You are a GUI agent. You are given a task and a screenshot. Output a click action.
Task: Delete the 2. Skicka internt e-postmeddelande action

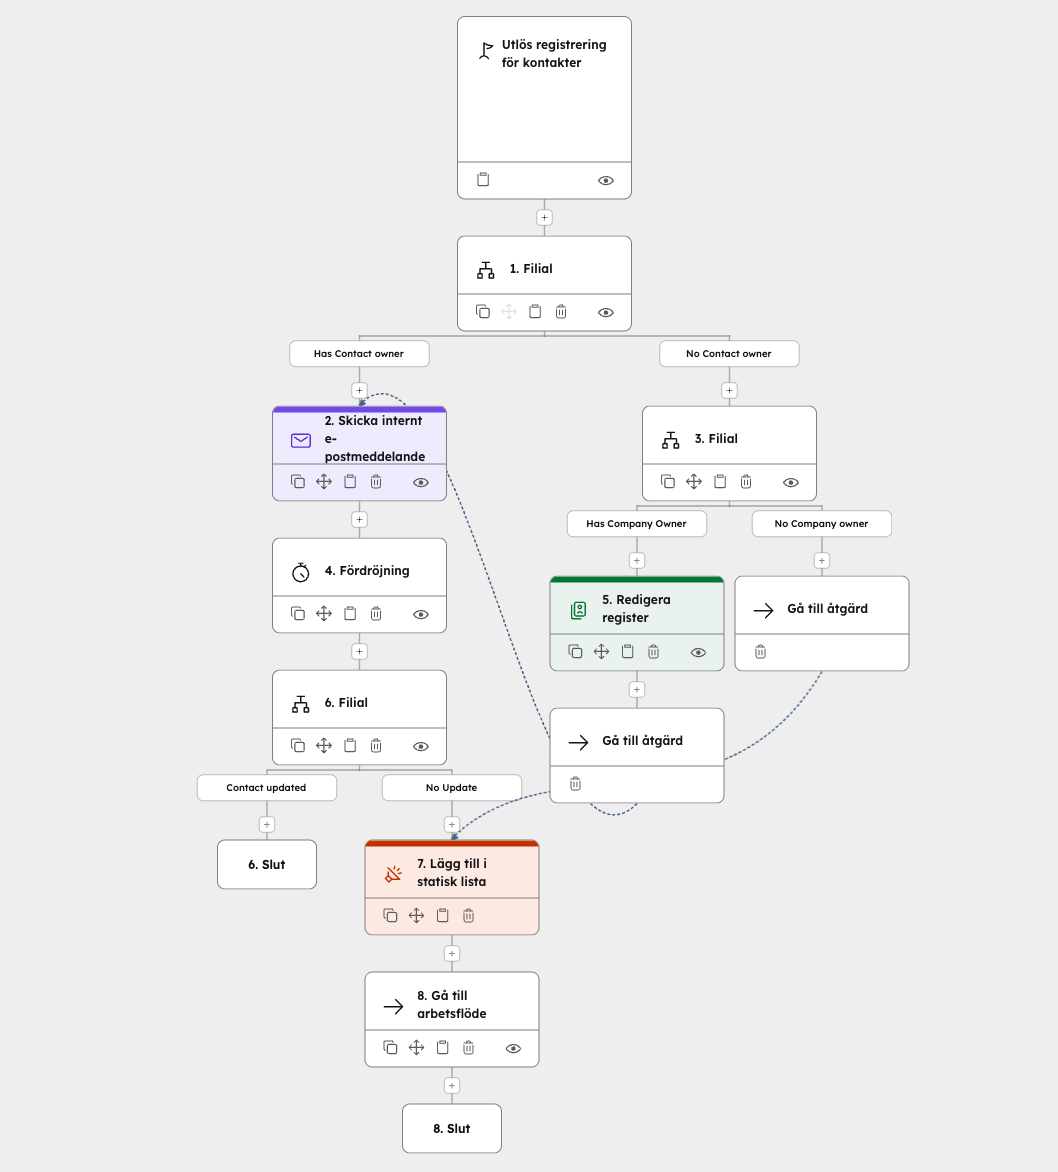(376, 482)
